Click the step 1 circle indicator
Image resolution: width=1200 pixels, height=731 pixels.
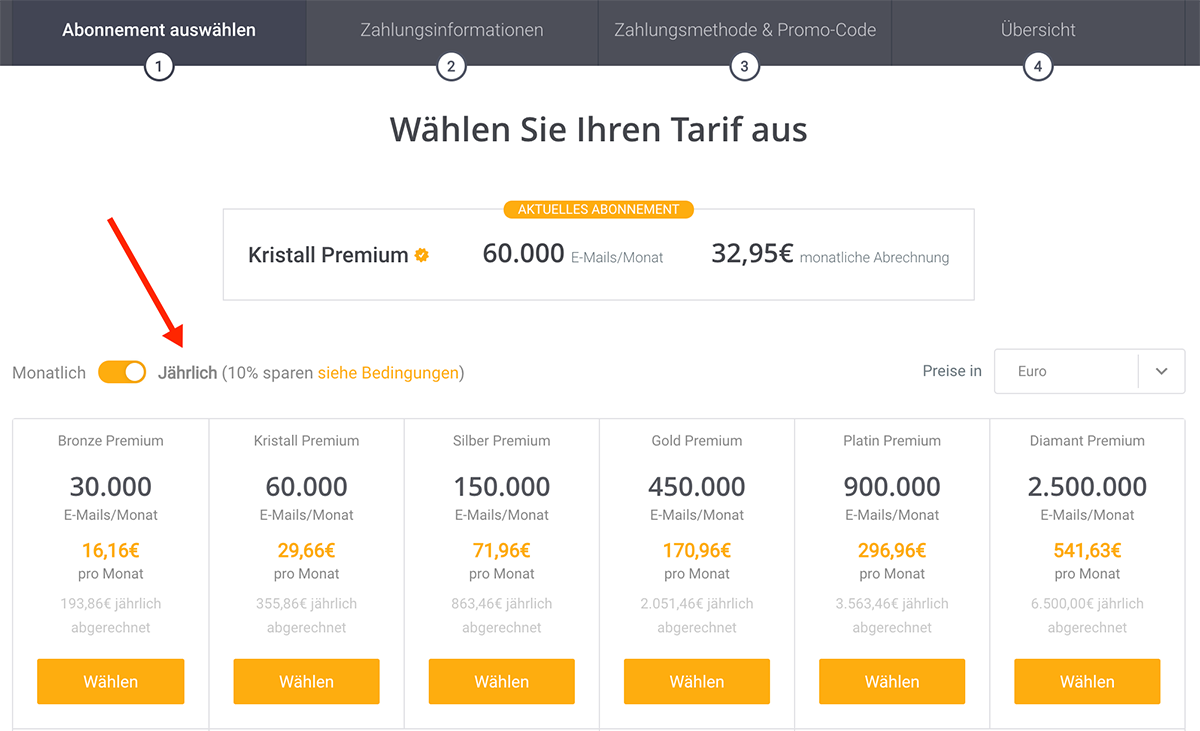(x=158, y=67)
